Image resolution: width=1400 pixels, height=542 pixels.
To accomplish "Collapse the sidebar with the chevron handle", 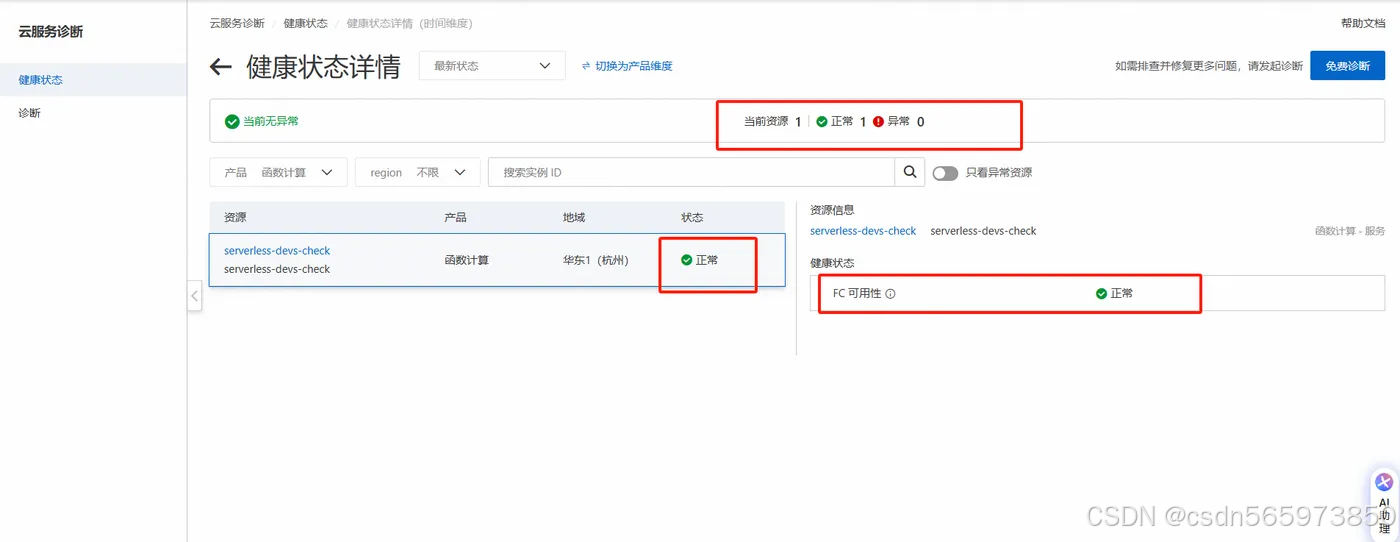I will point(195,296).
